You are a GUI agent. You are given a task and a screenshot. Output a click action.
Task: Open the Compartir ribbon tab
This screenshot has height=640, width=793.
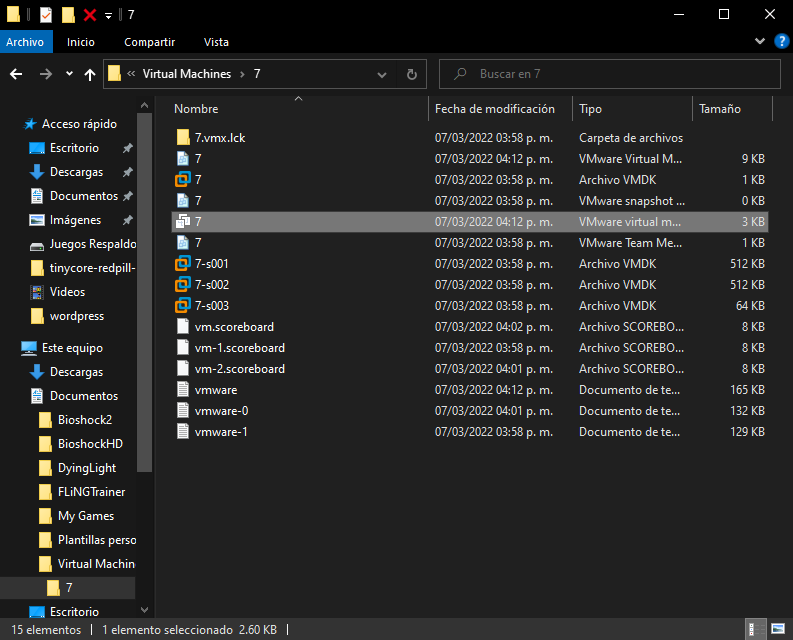point(150,42)
